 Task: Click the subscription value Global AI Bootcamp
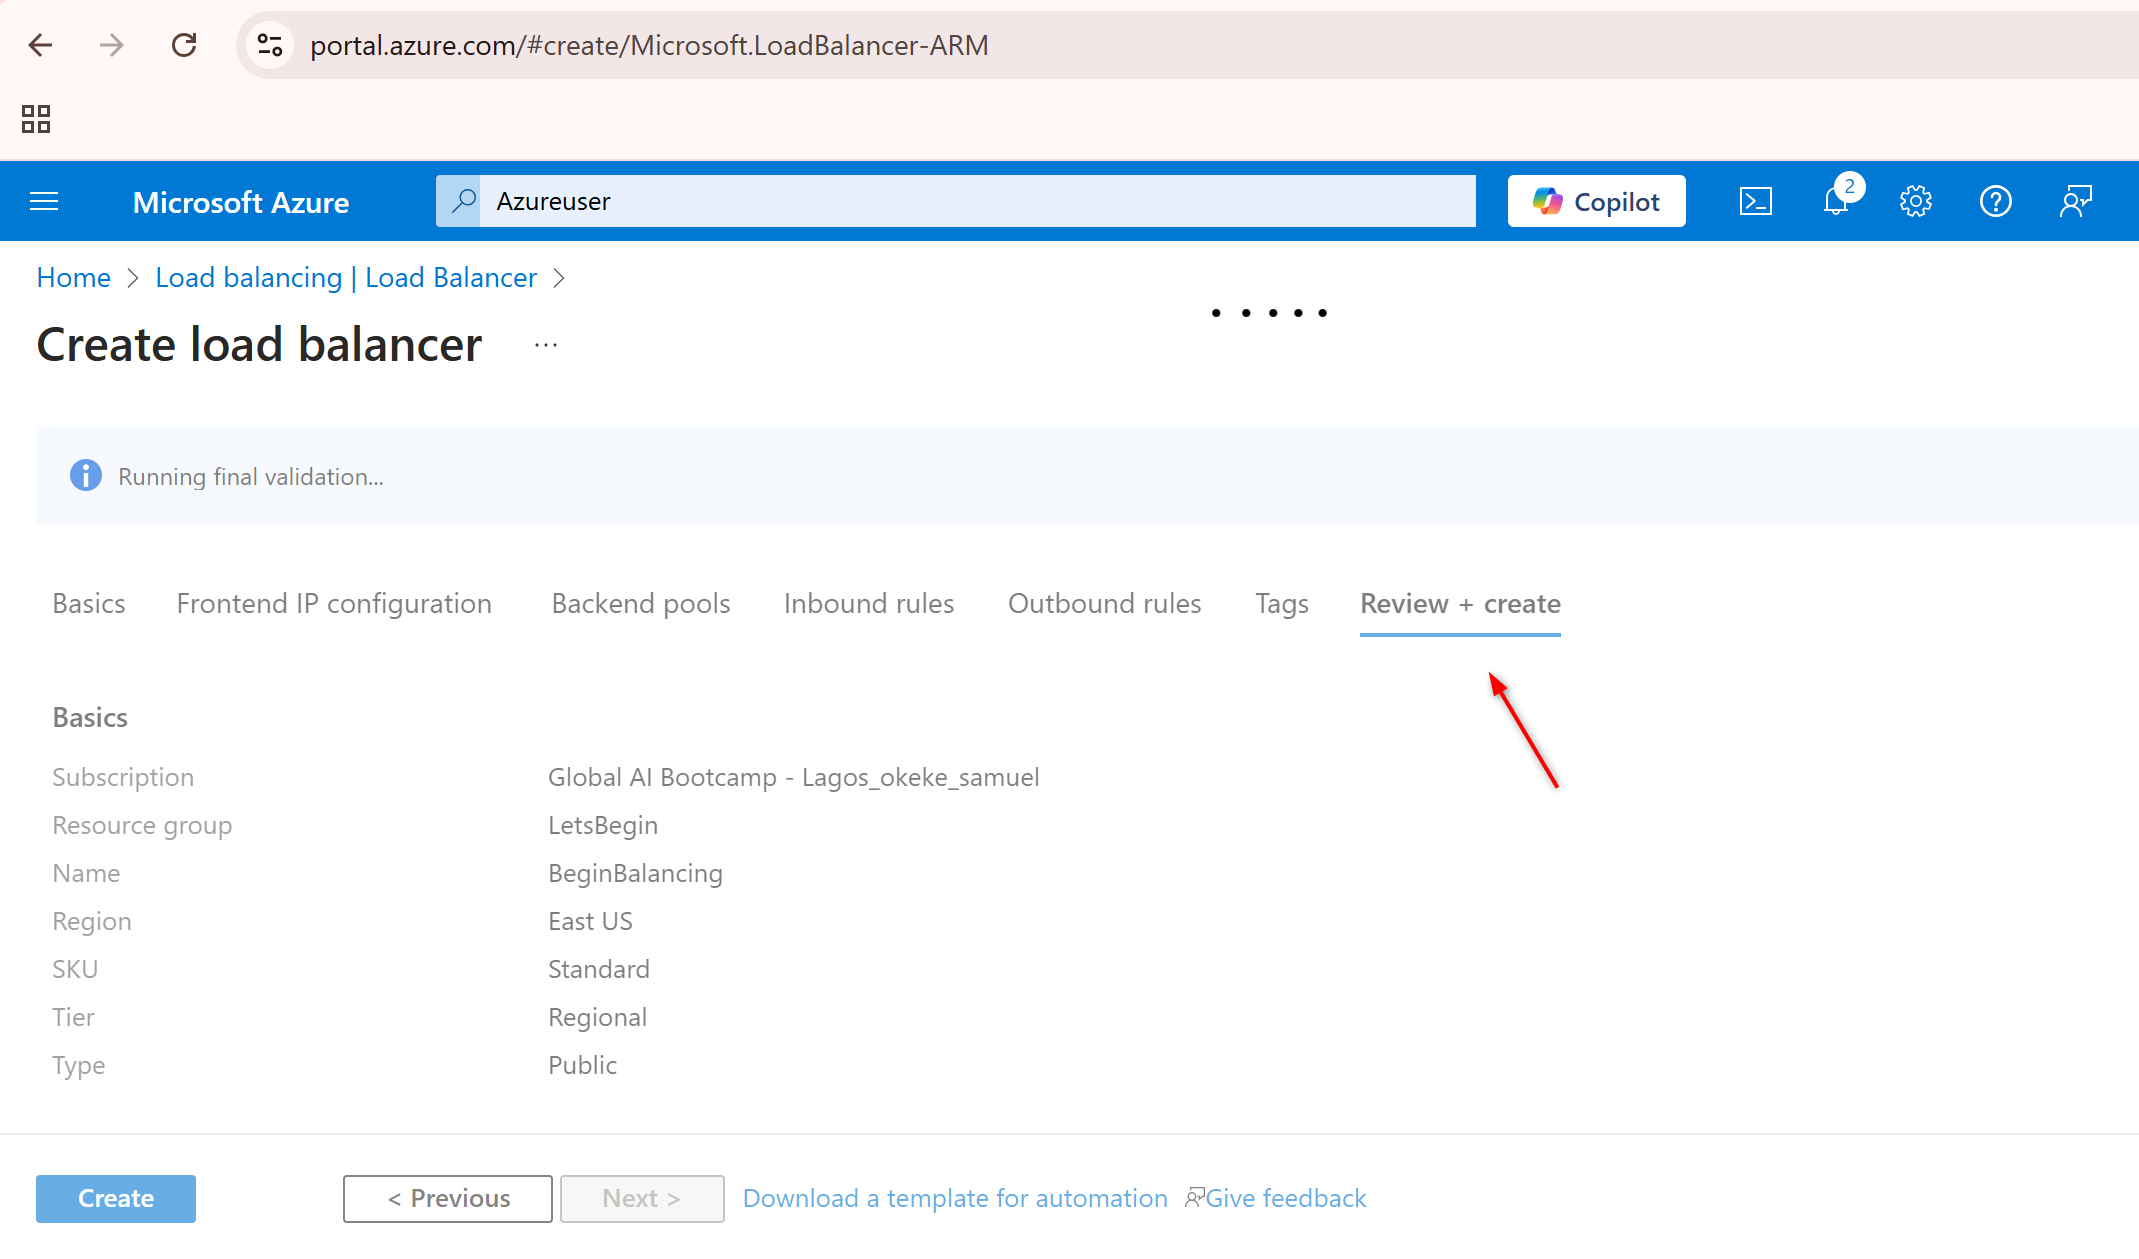(793, 777)
